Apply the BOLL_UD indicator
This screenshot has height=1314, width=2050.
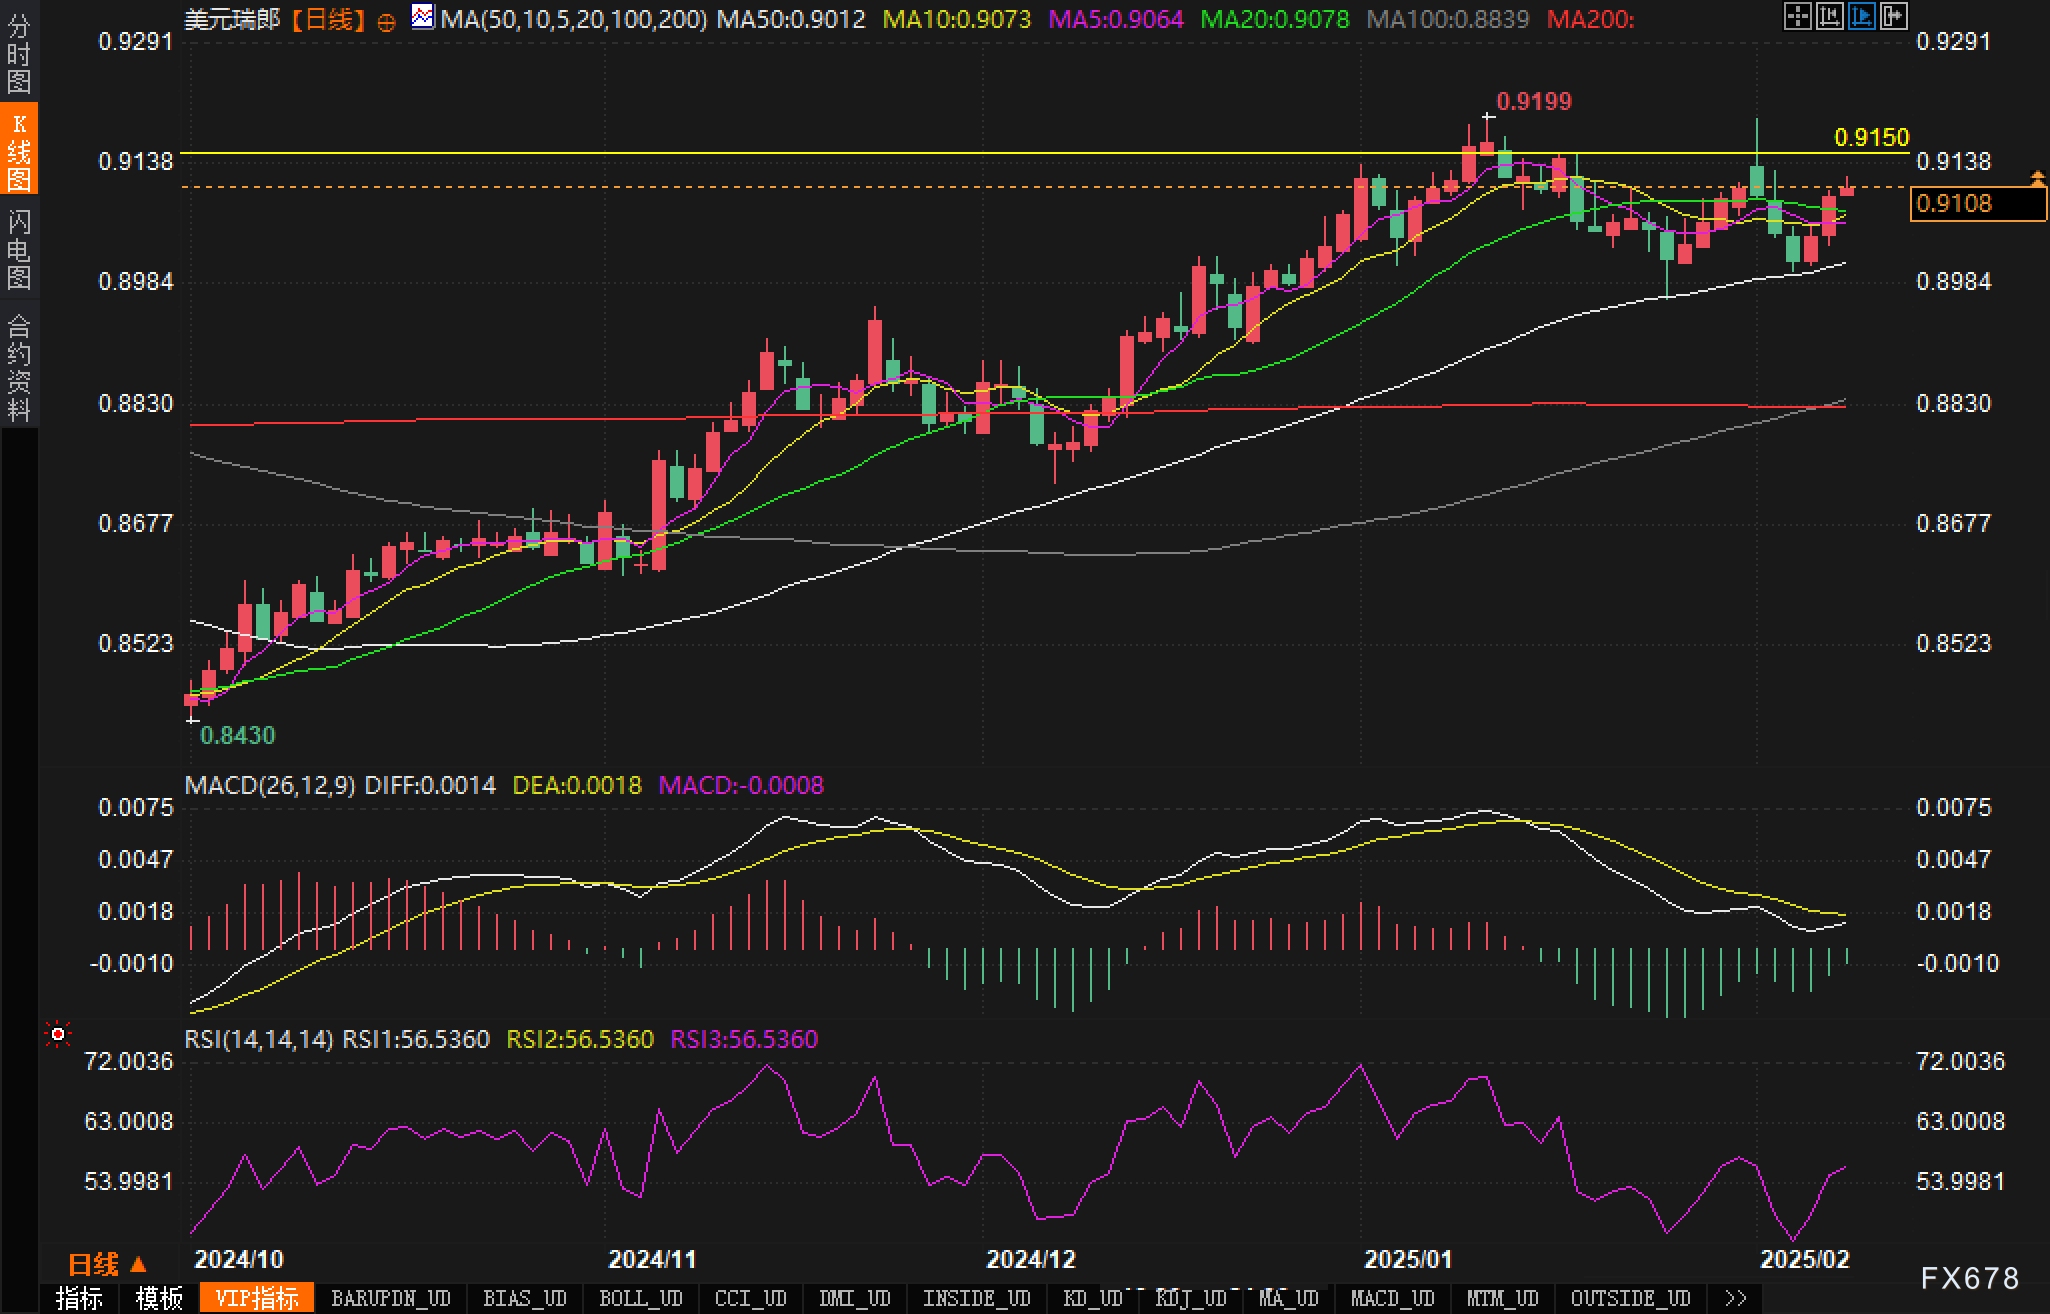(x=640, y=1299)
